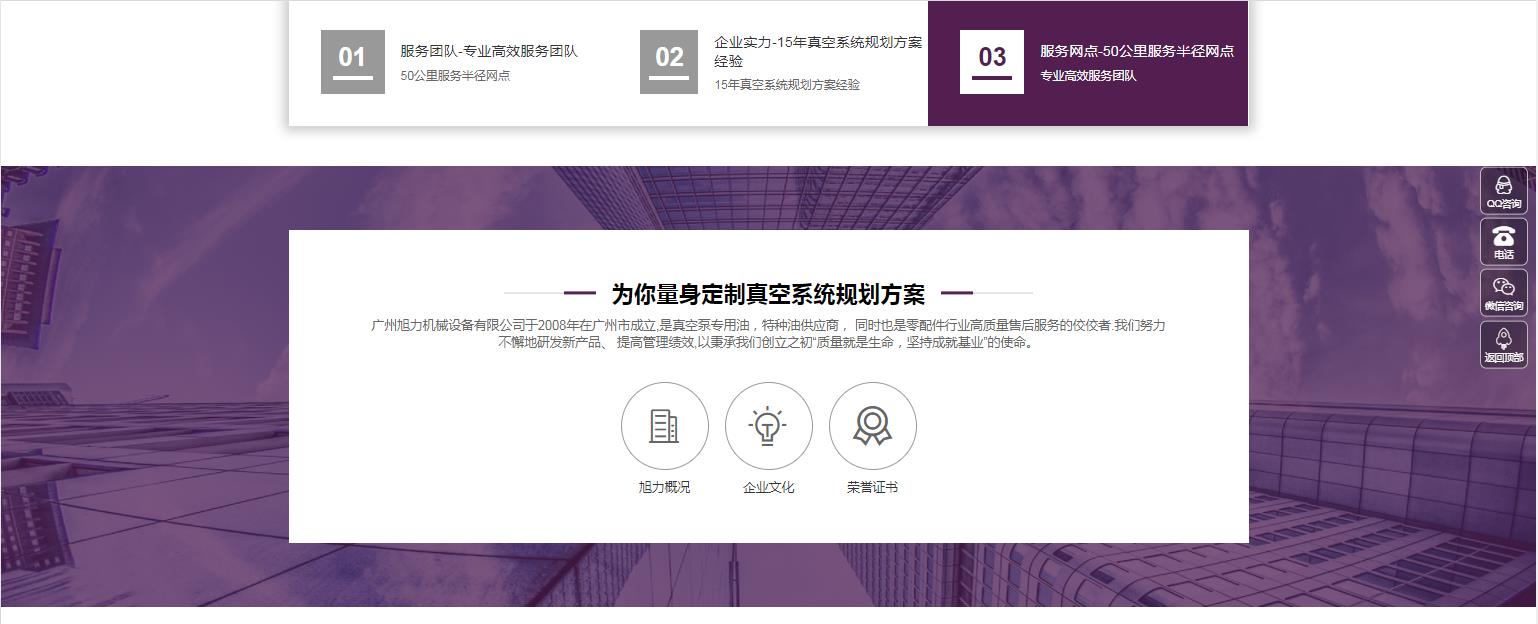Click the gray 01 number box
This screenshot has width=1538, height=624.
pos(352,62)
